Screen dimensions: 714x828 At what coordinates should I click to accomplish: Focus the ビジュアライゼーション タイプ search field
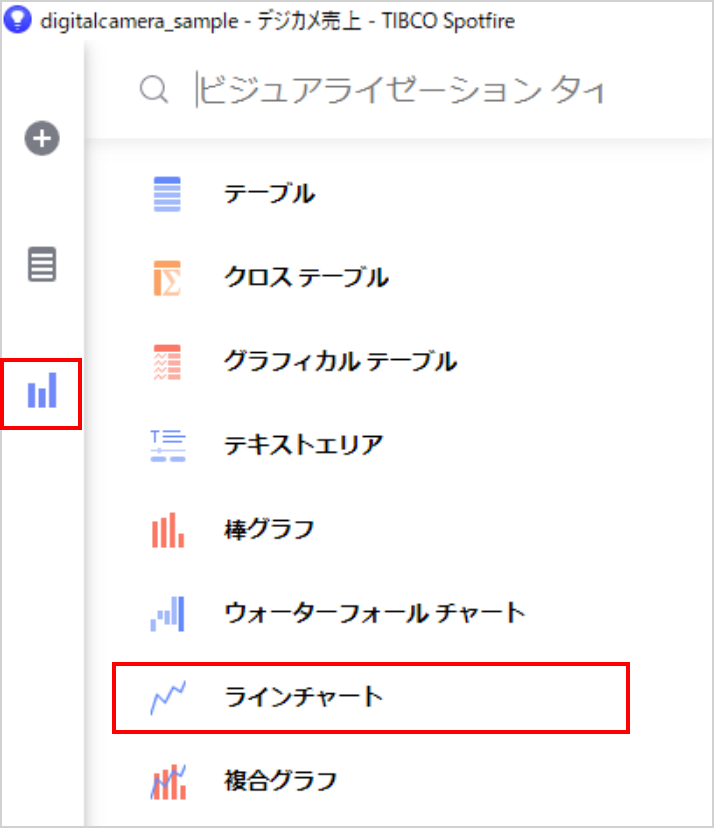[x=401, y=90]
